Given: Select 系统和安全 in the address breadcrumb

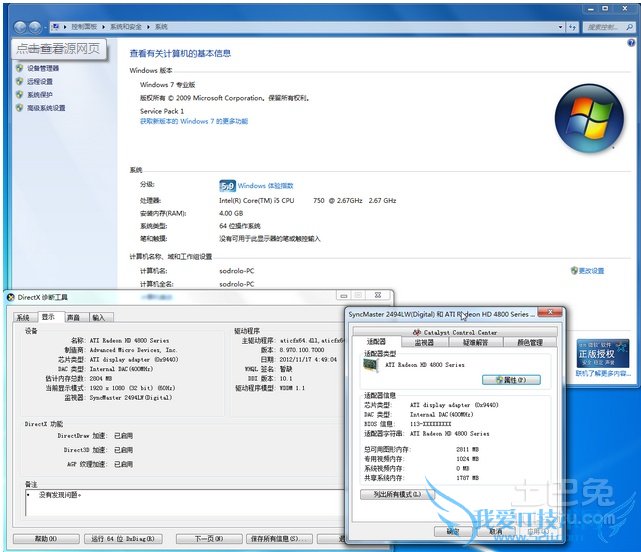Looking at the screenshot, I should [x=126, y=27].
